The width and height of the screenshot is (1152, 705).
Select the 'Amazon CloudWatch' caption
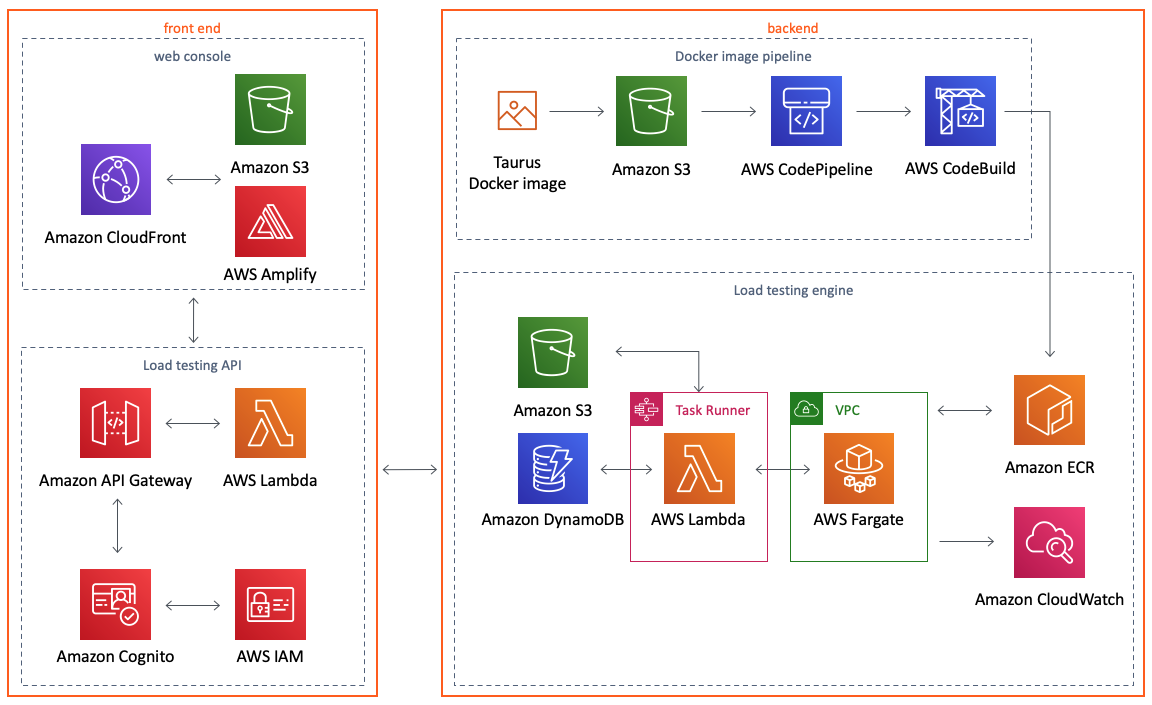1049,599
